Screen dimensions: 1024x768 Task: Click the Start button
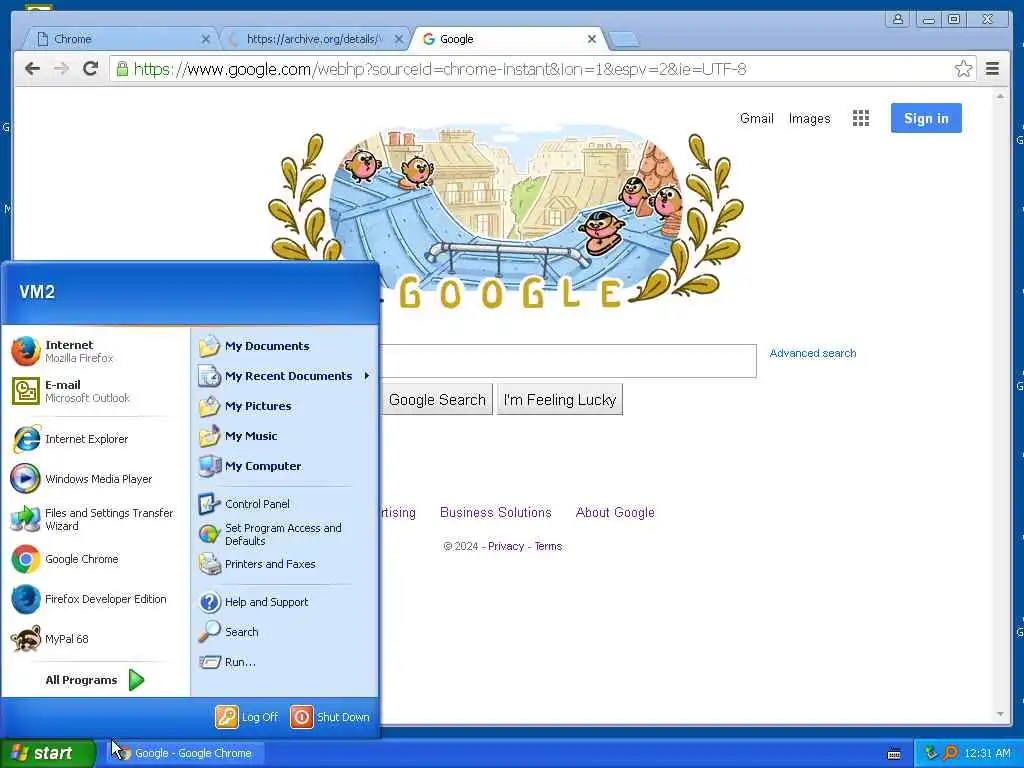click(47, 753)
